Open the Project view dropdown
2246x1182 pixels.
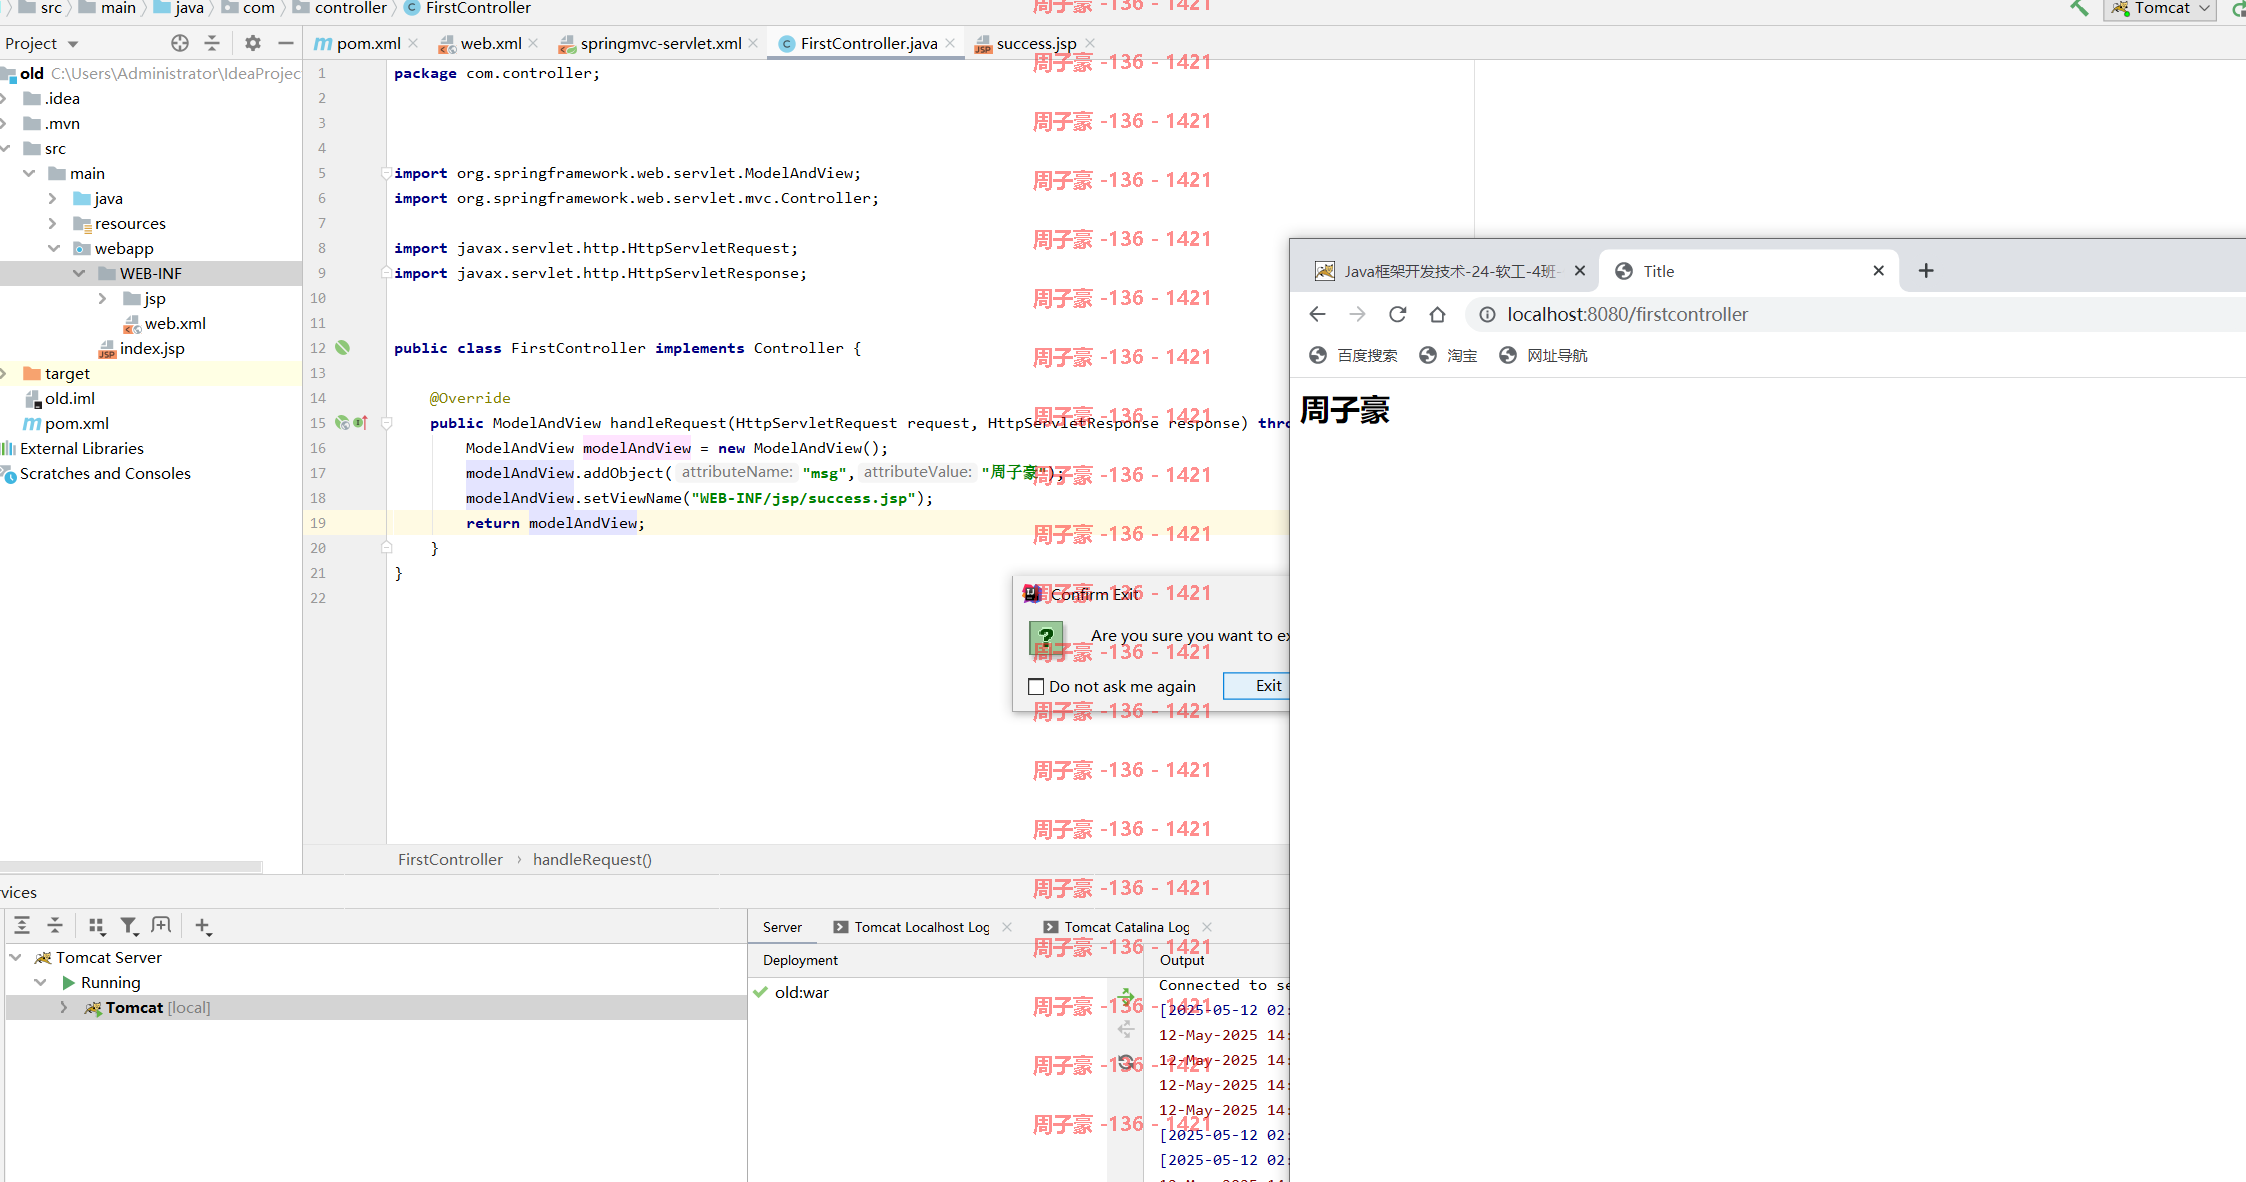click(42, 43)
